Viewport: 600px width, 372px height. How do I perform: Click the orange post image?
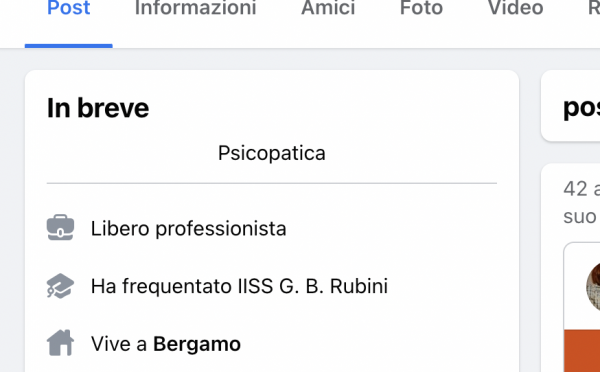[582, 351]
